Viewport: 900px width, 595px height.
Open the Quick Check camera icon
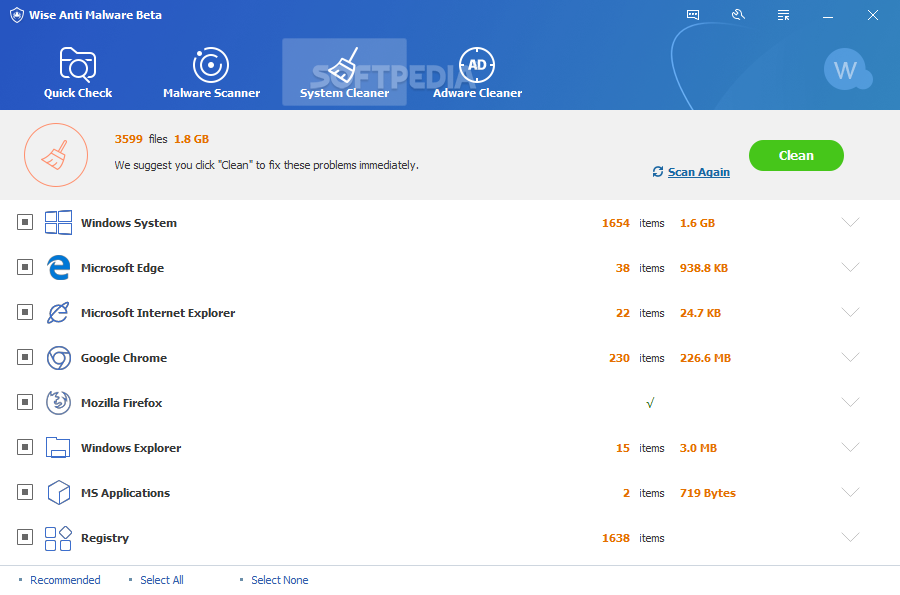[x=77, y=64]
